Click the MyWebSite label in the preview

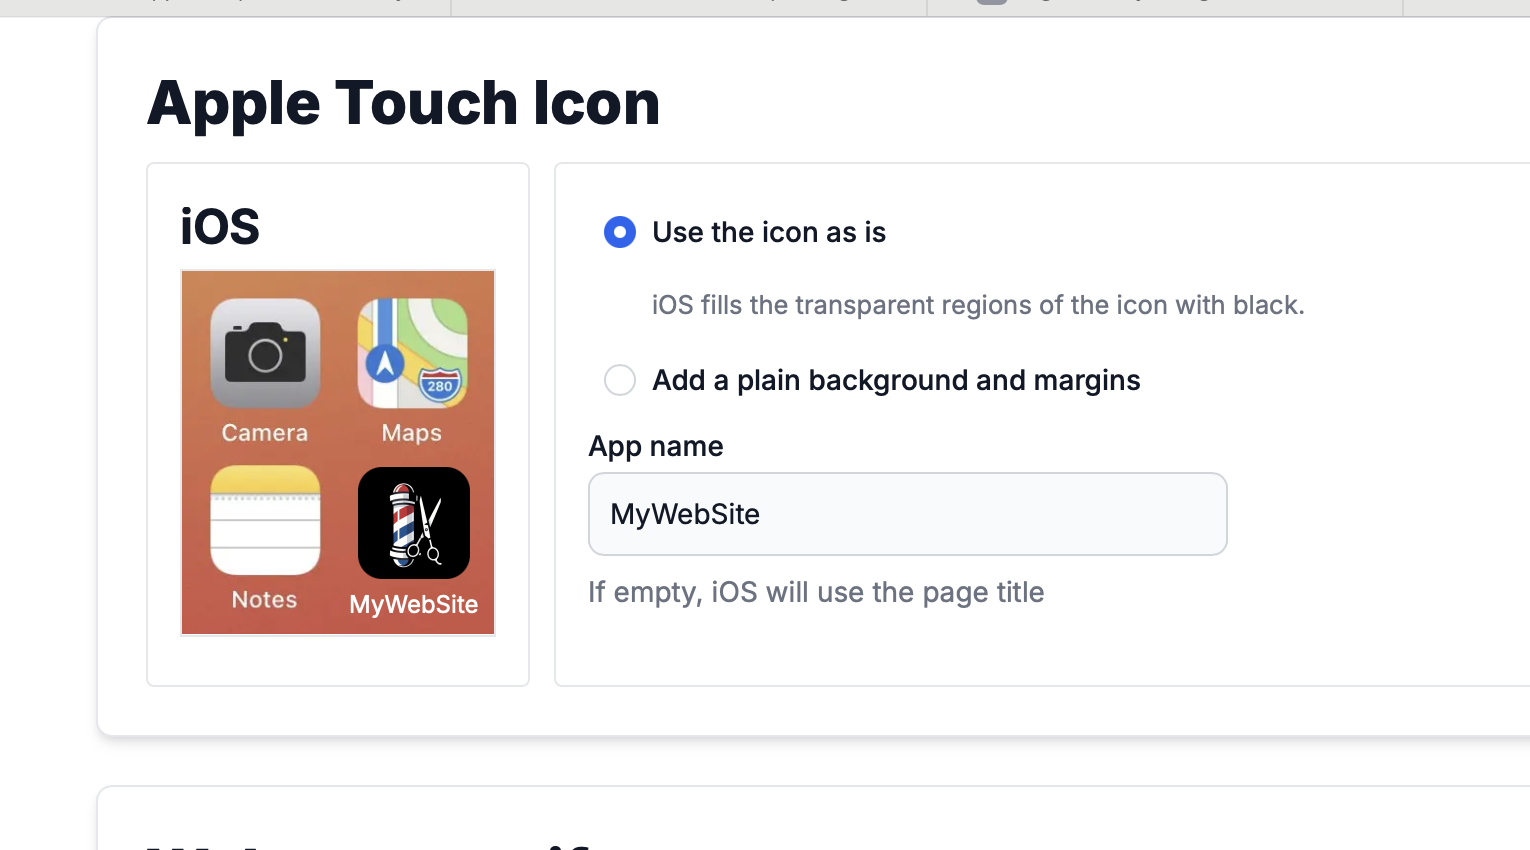coord(412,604)
